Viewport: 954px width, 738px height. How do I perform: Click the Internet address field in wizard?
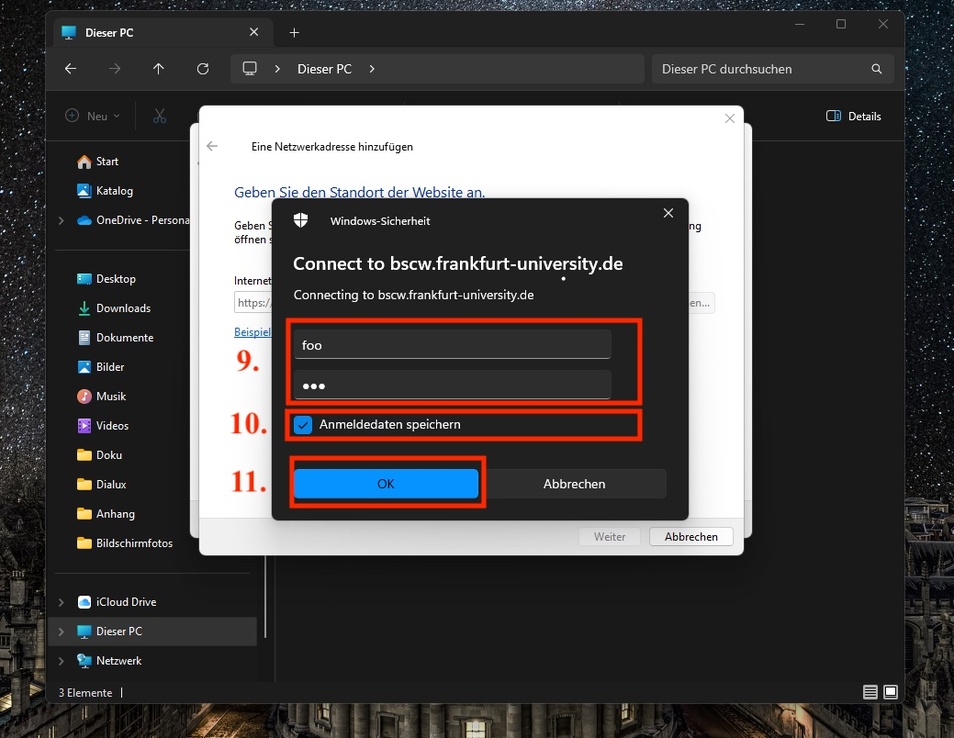coord(253,302)
